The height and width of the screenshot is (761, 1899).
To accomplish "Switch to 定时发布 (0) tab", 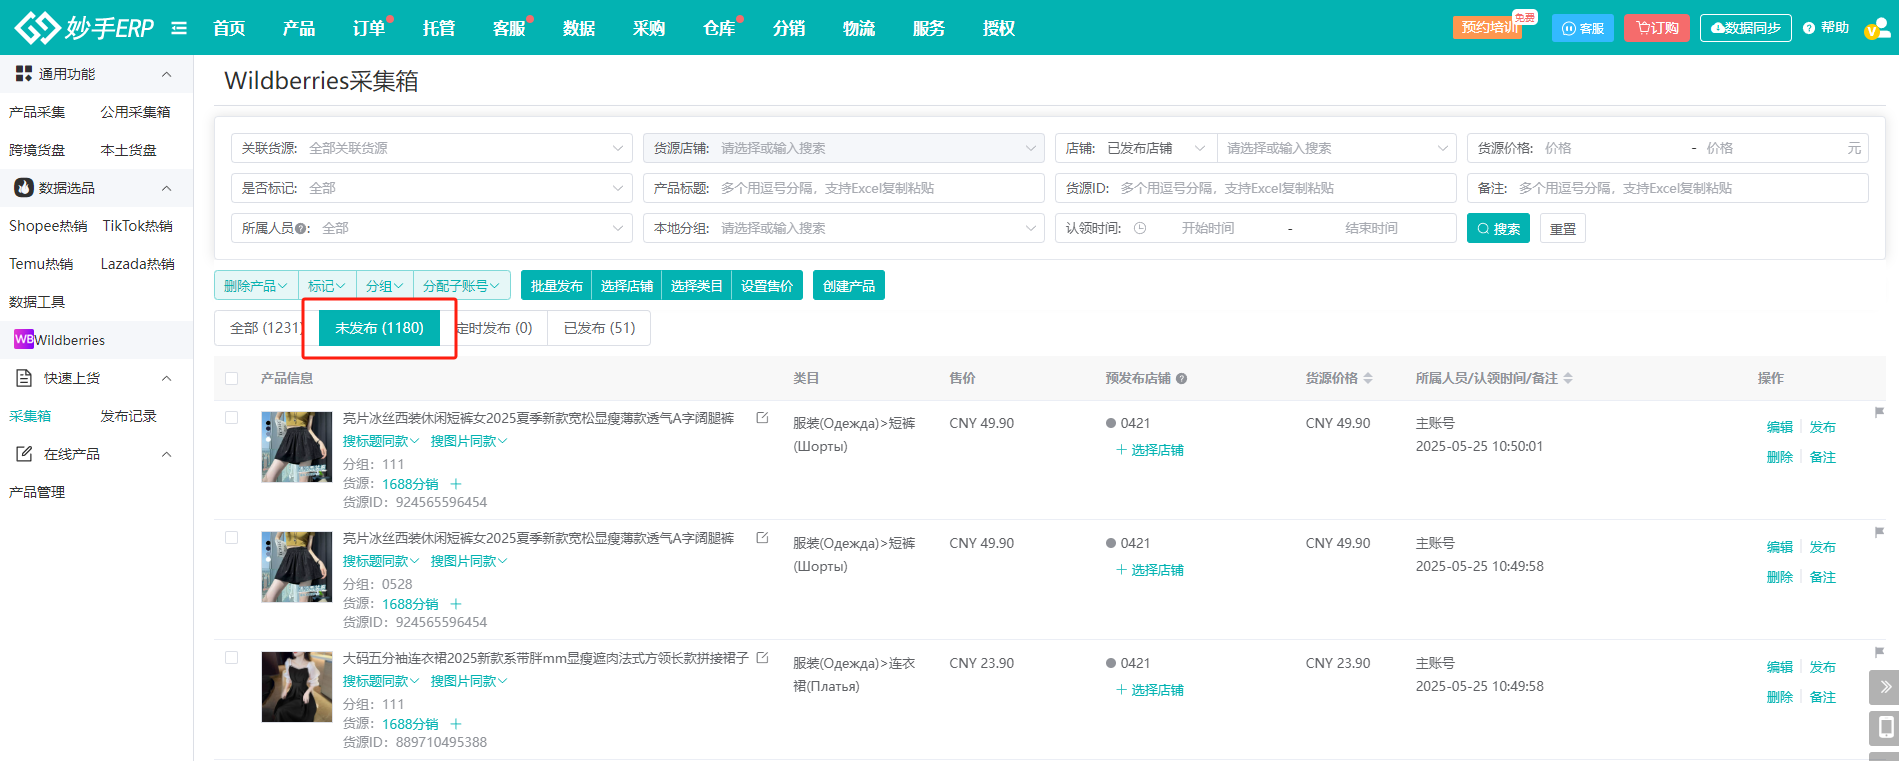I will click(495, 328).
